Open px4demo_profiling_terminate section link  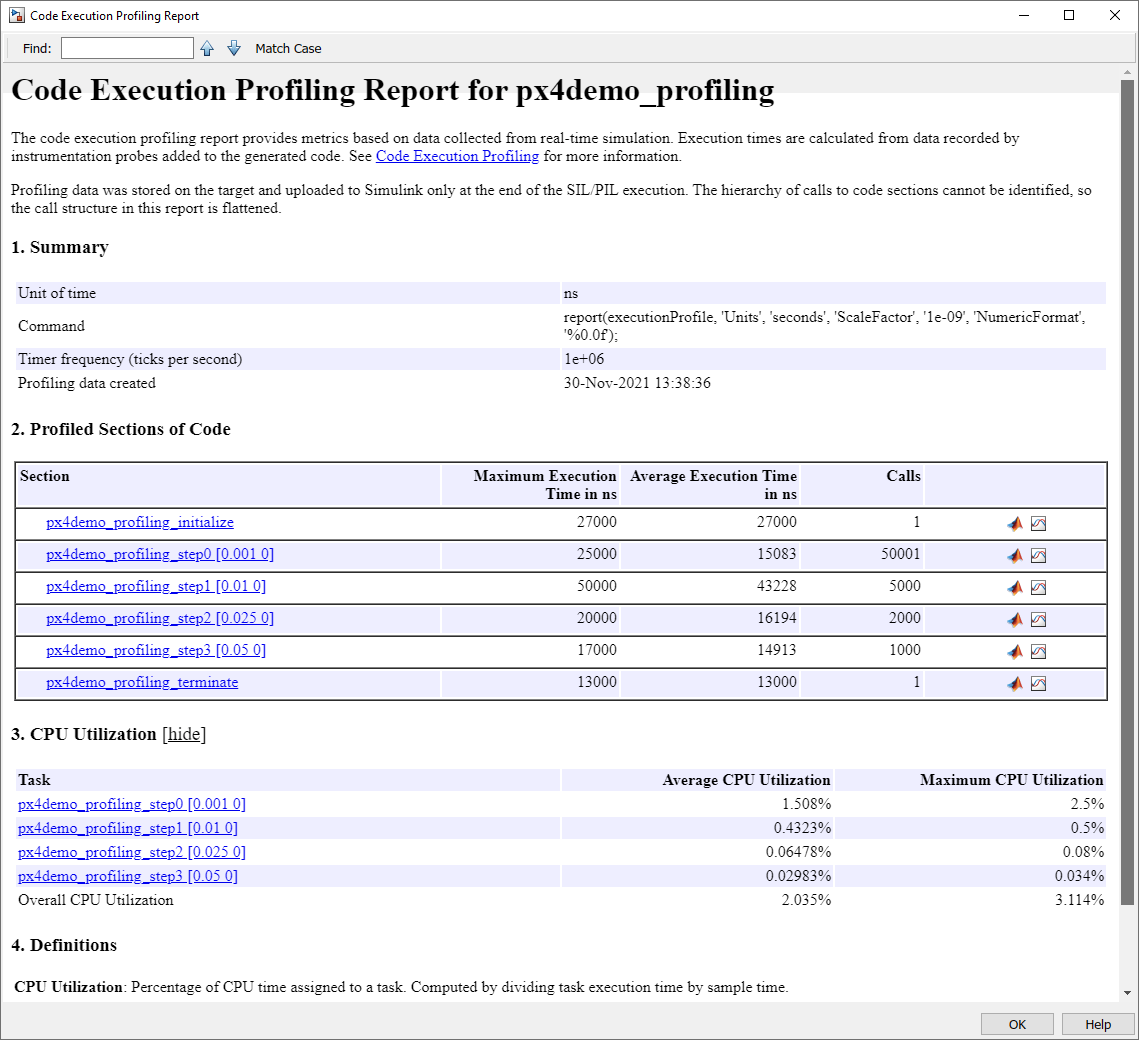coord(142,682)
